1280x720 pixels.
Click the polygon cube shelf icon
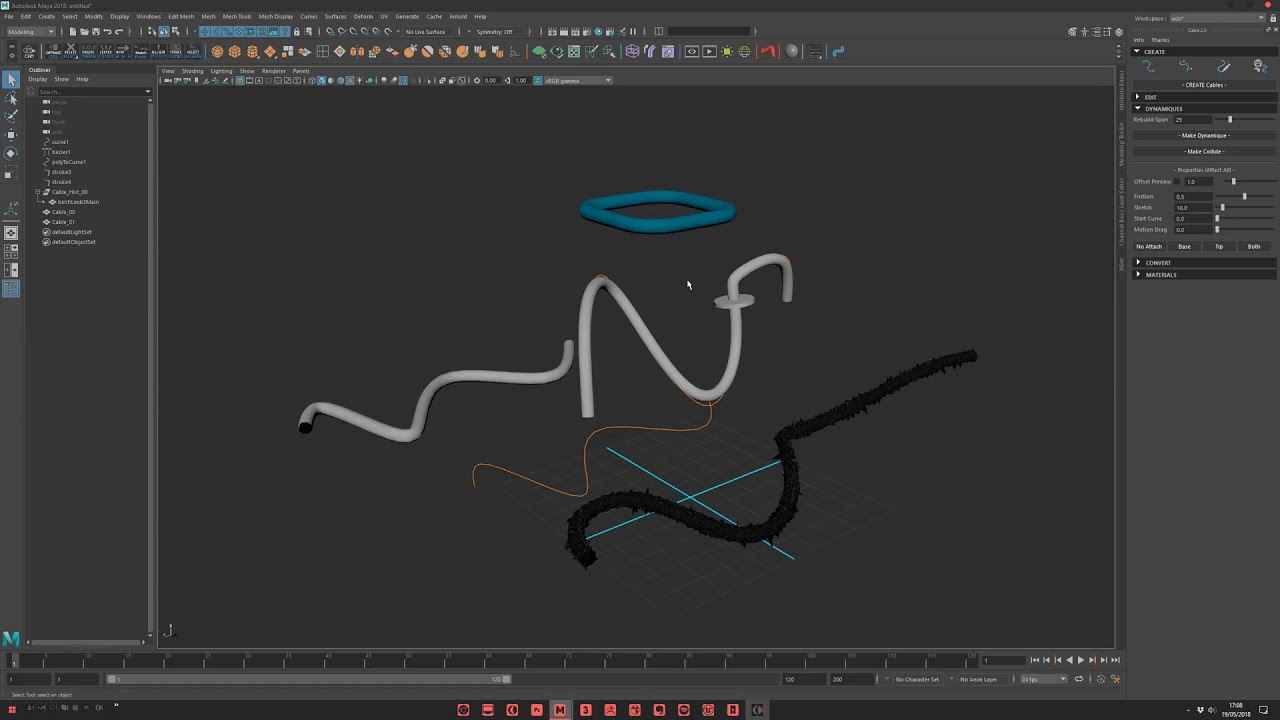235,52
